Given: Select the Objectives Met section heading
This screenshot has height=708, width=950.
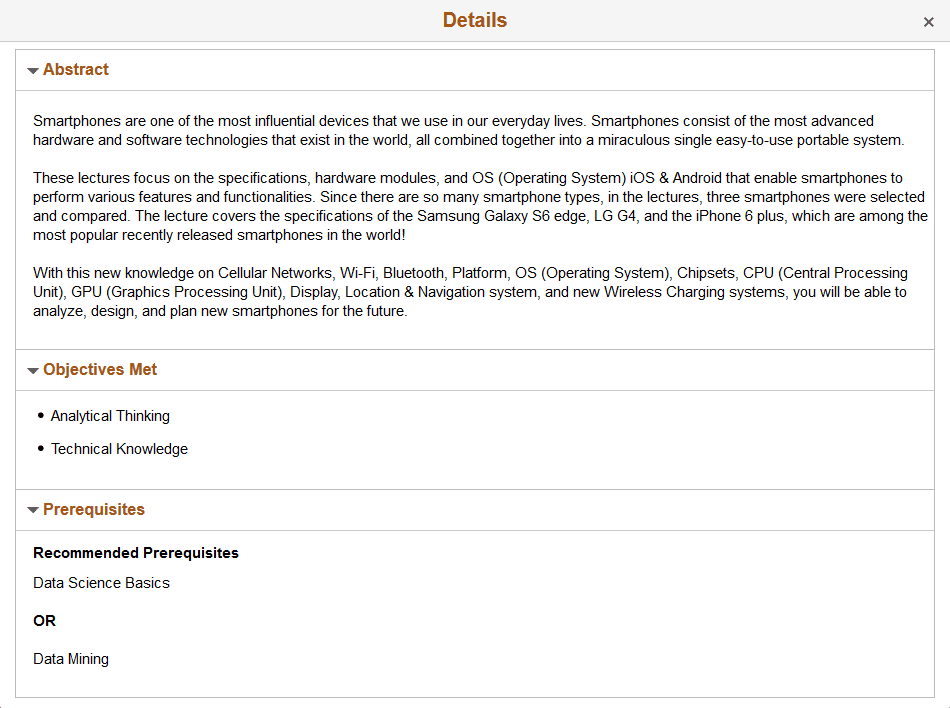Looking at the screenshot, I should point(100,370).
